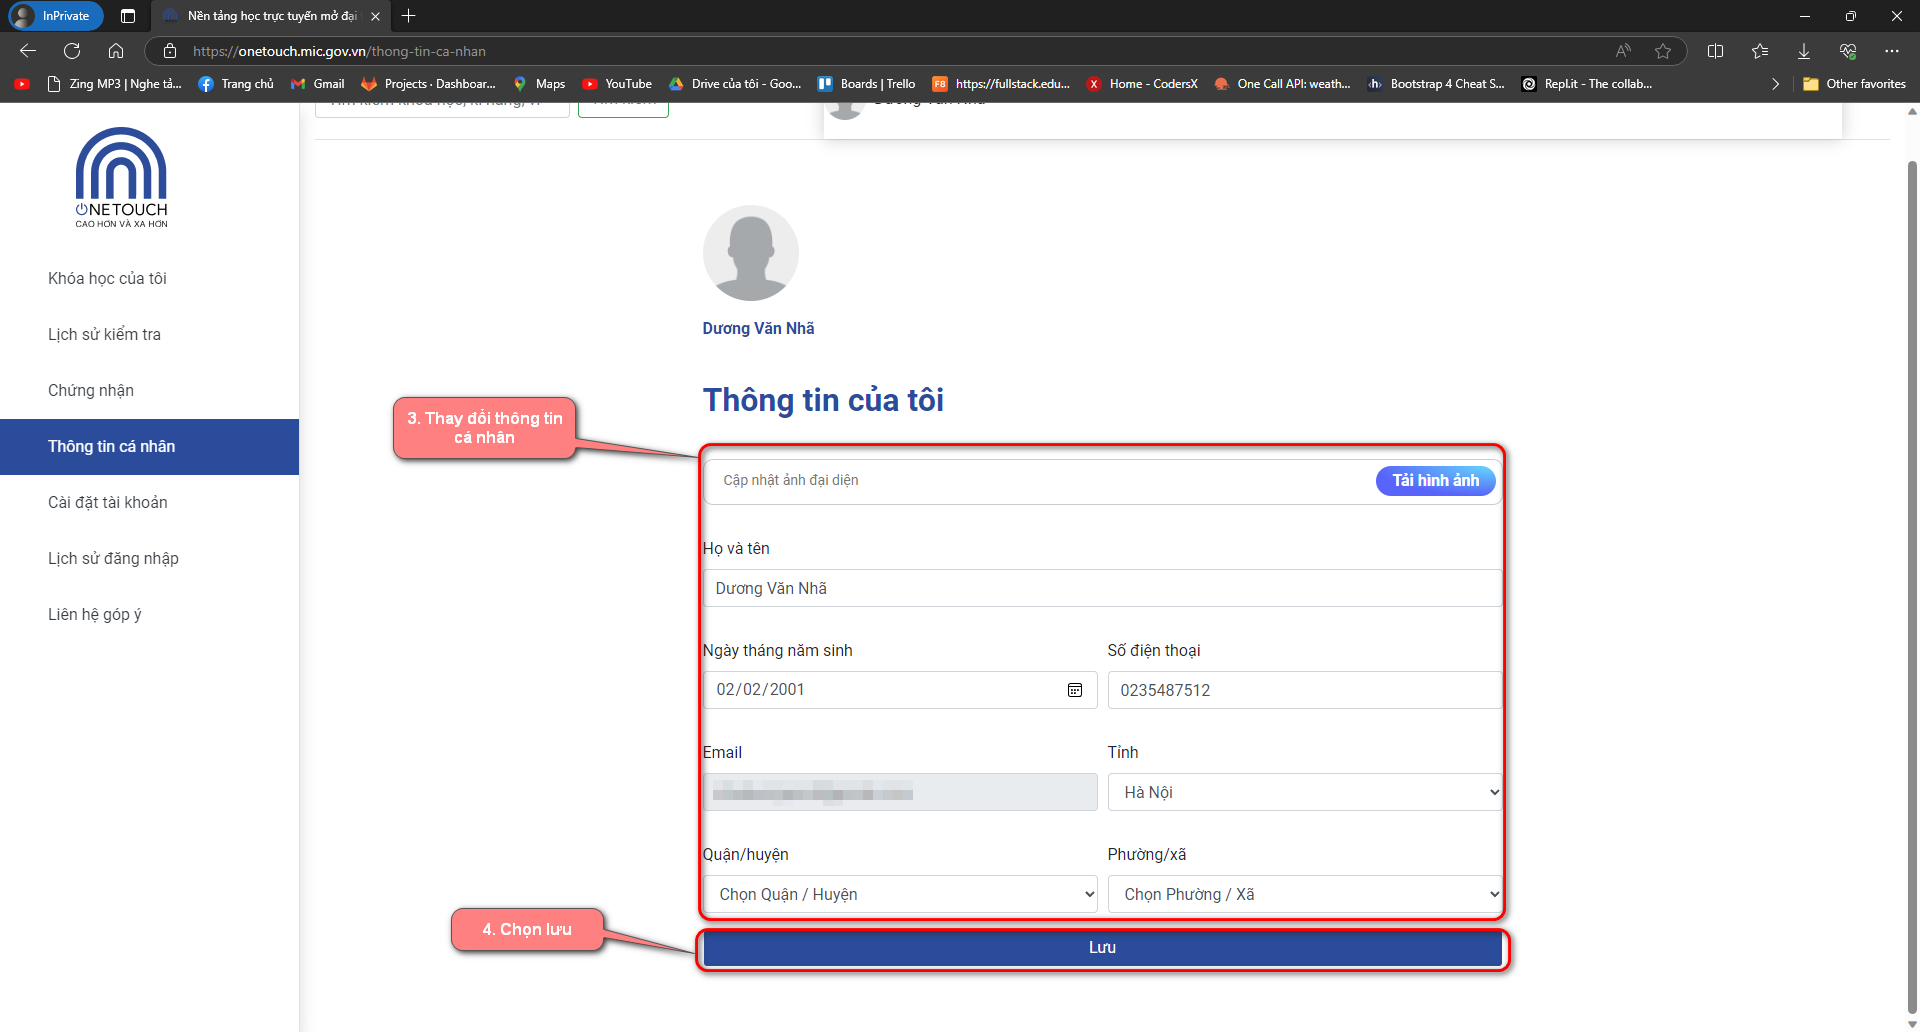Screen dimensions: 1920x1032
Task: Expand the Tỉnh dropdown showing Hà Nội
Action: pos(1304,792)
